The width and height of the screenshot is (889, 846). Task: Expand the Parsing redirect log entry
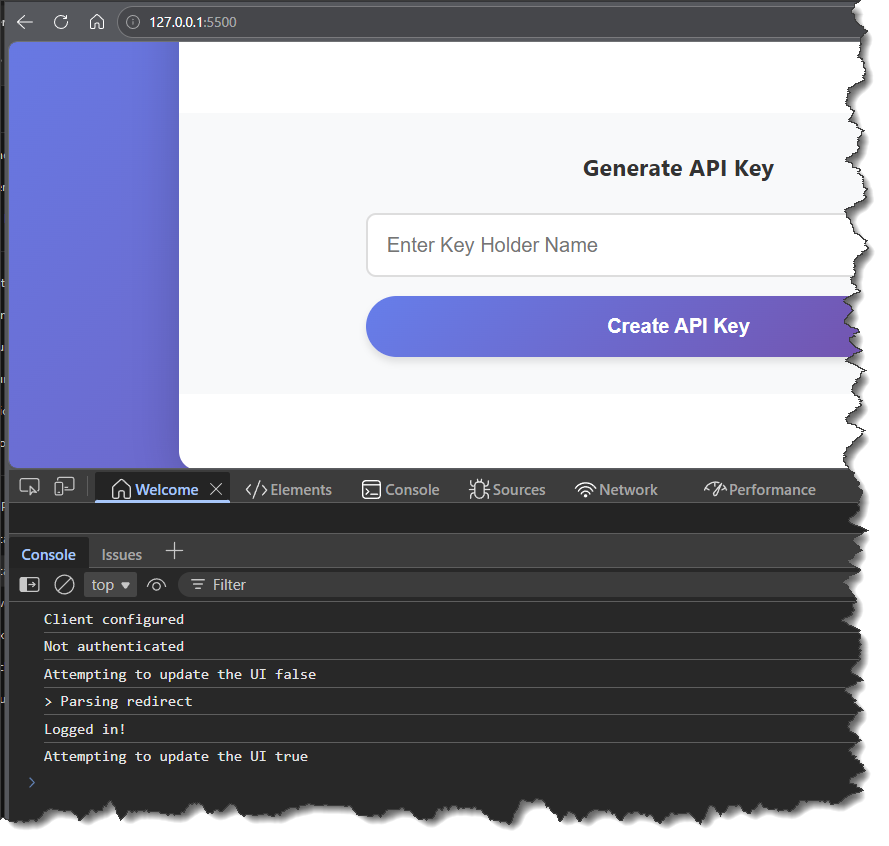click(x=49, y=702)
